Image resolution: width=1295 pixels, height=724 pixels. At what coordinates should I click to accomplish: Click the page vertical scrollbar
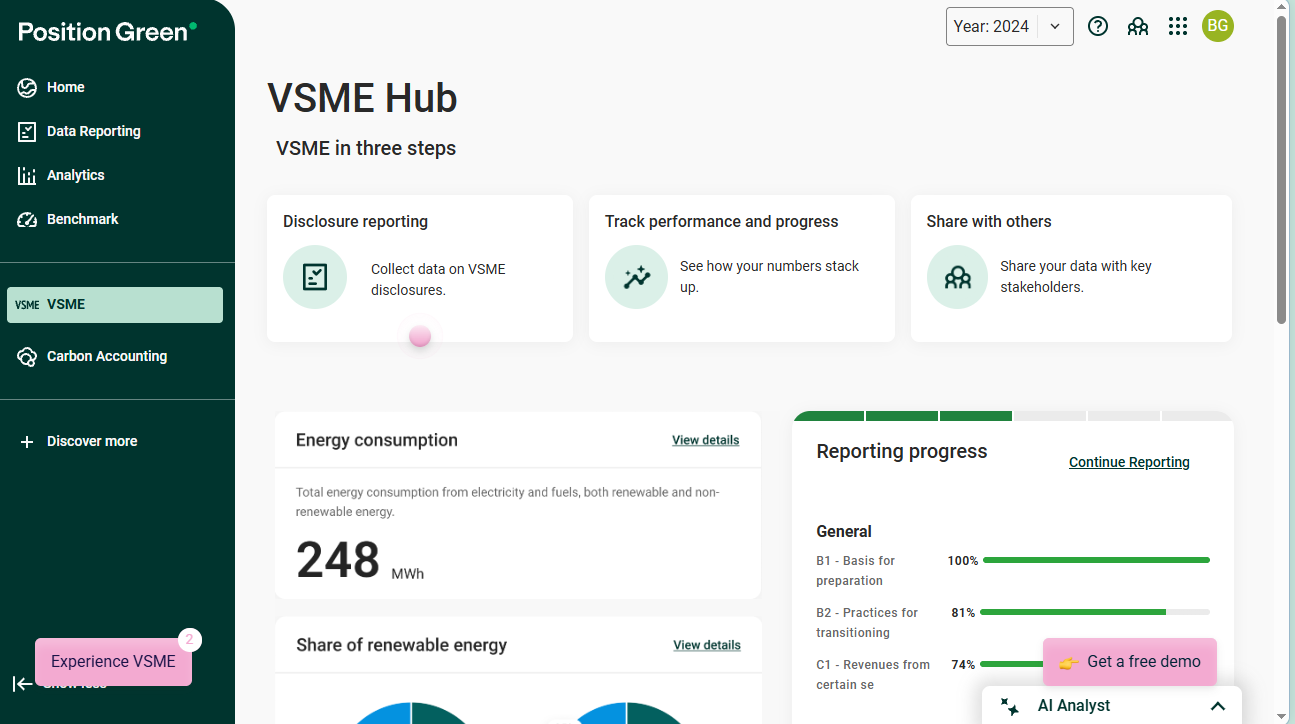(1282, 170)
